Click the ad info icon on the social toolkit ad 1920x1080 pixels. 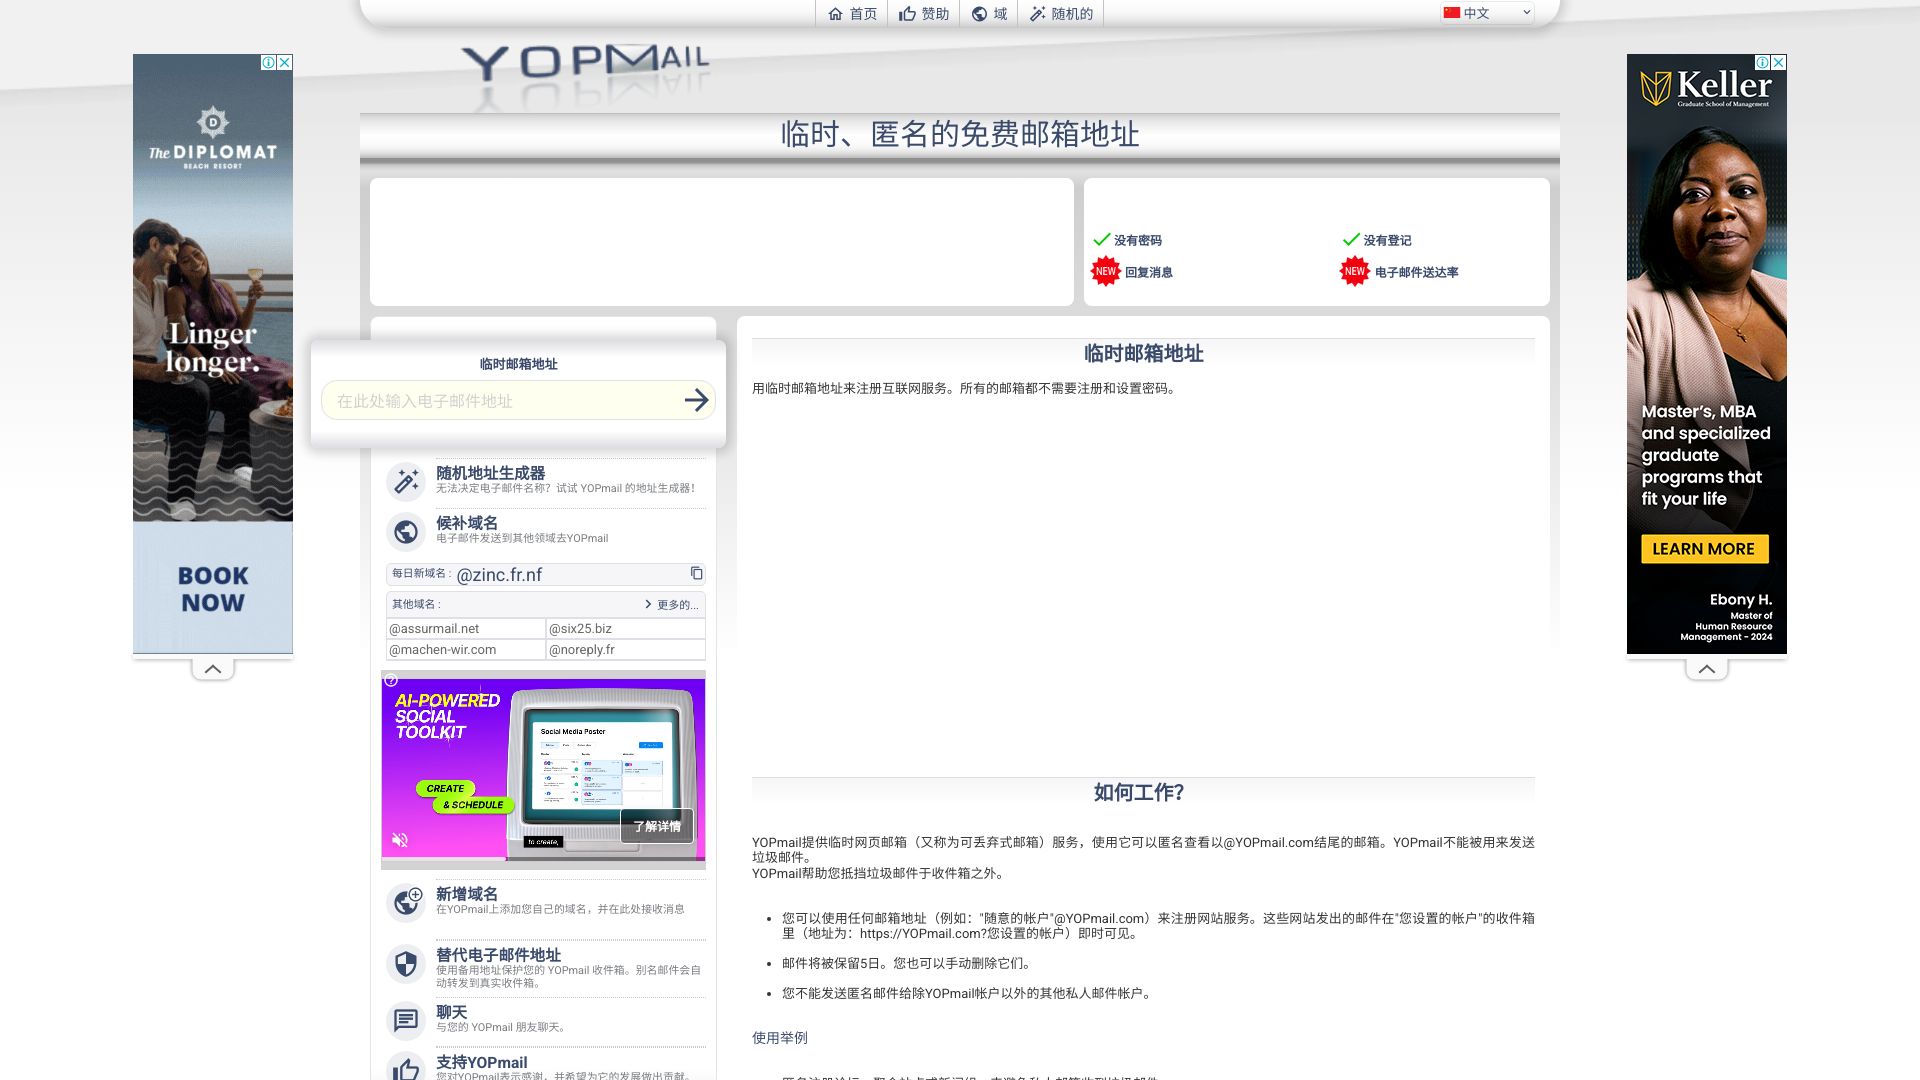click(391, 680)
